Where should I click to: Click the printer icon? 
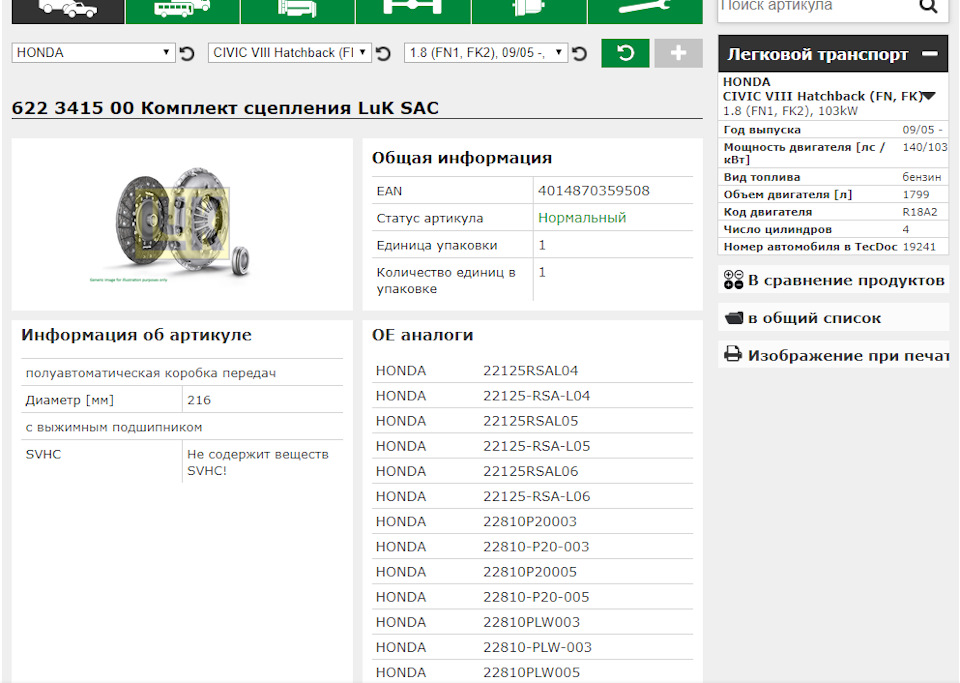click(733, 354)
